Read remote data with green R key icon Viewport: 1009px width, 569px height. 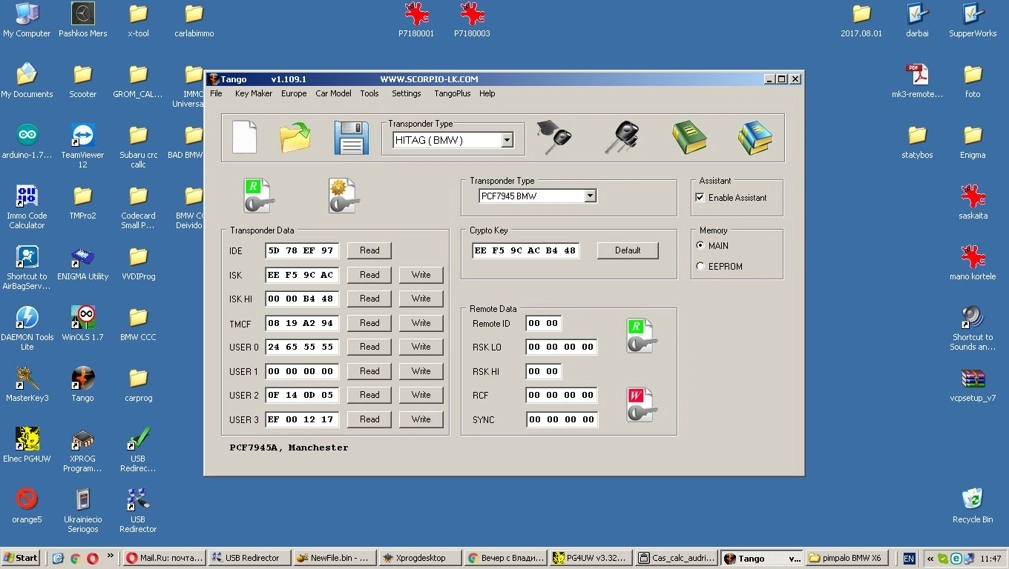(x=640, y=335)
